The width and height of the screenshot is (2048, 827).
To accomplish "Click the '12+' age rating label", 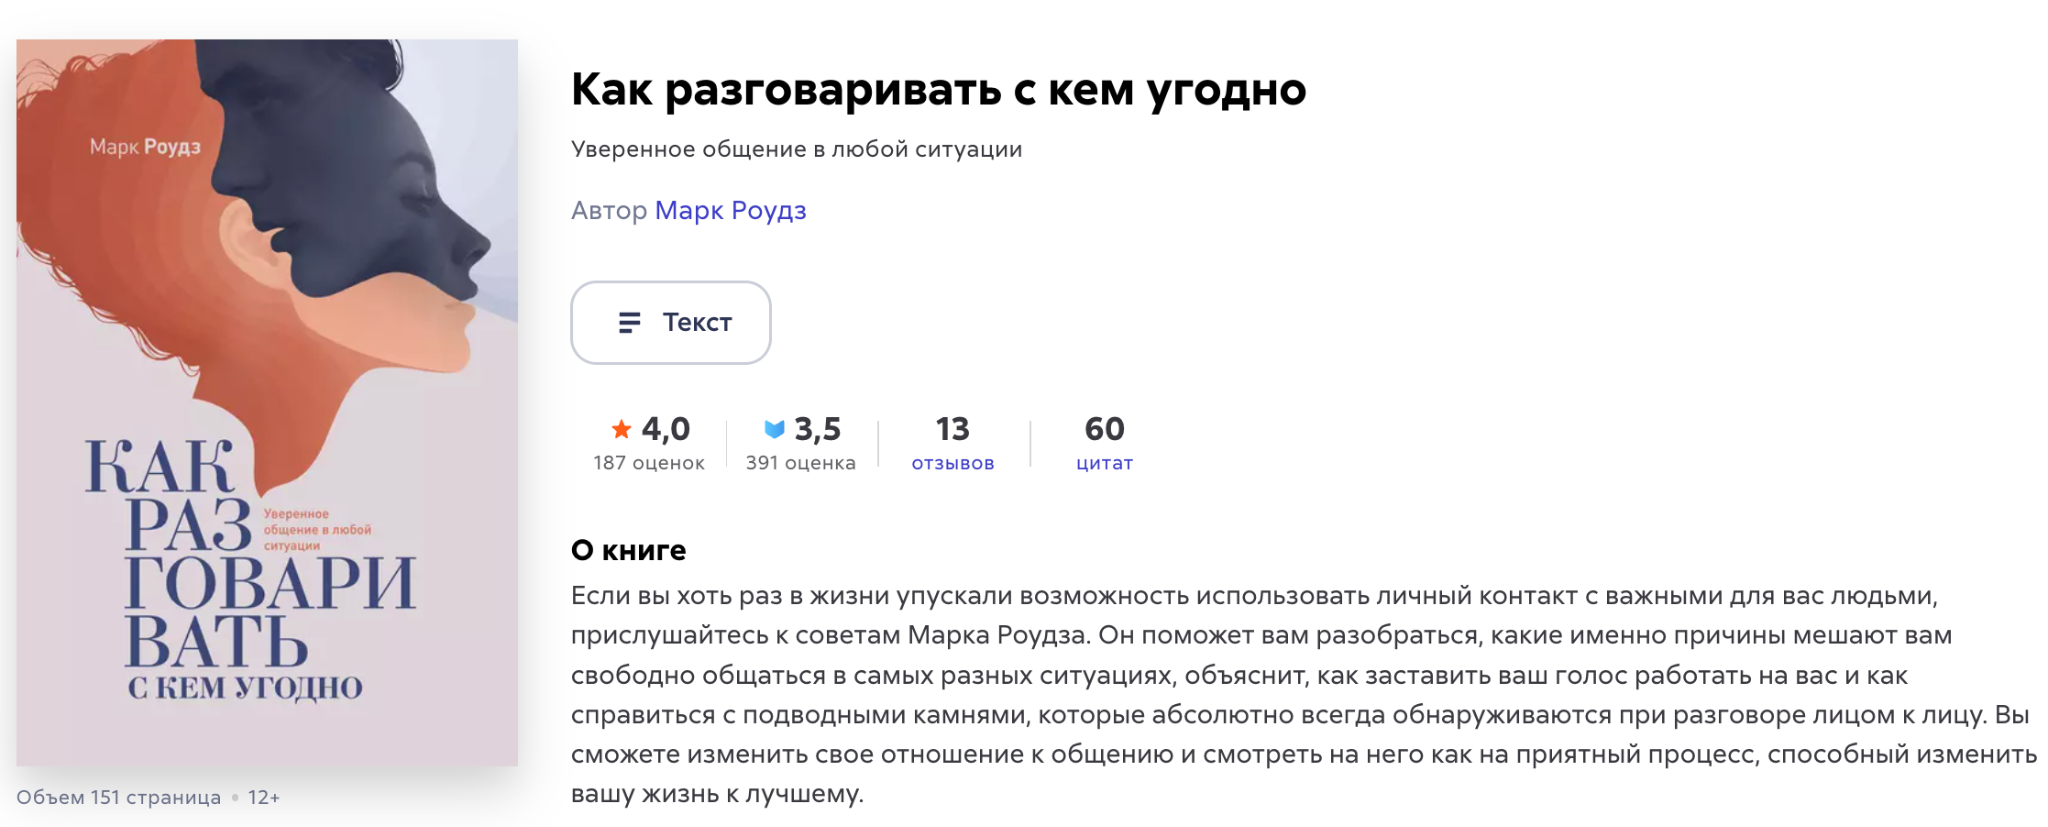I will click(264, 797).
